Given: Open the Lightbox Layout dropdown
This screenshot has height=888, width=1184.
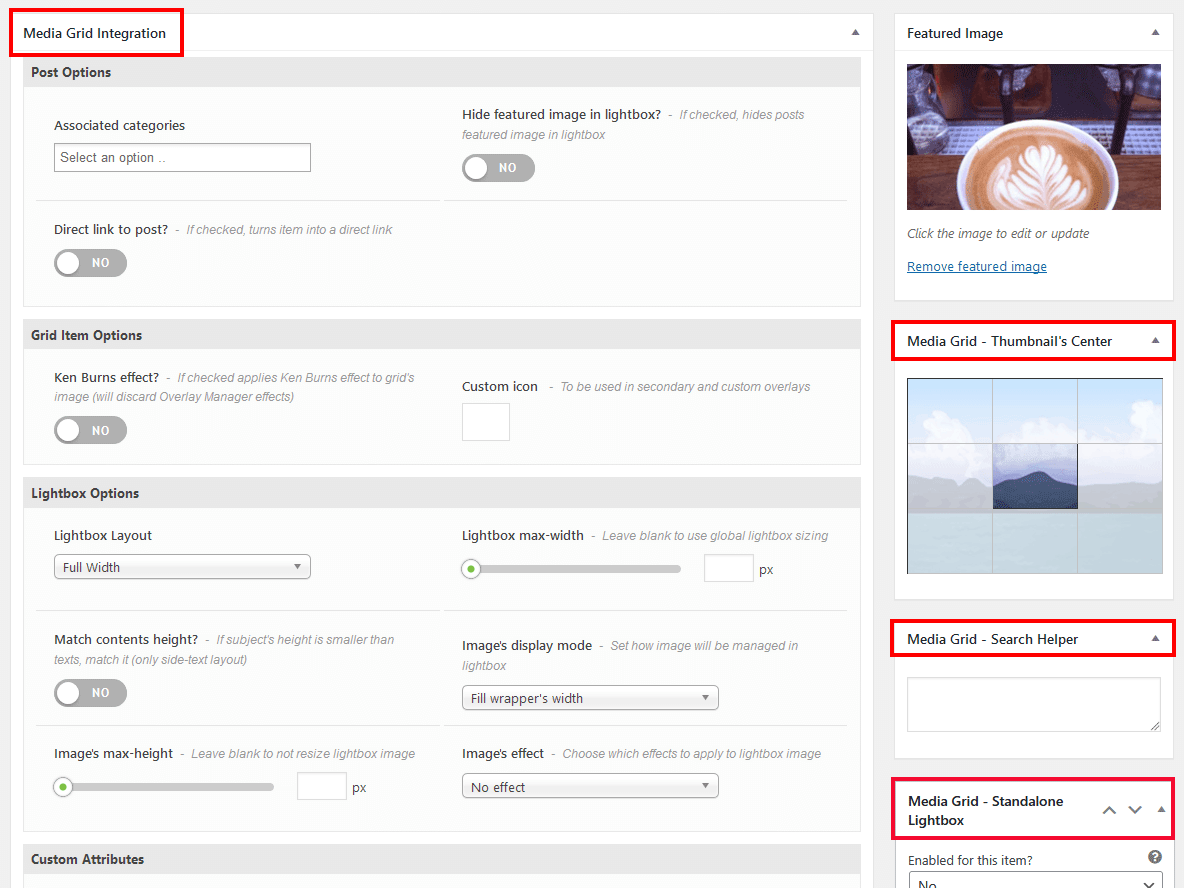Looking at the screenshot, I should 182,567.
